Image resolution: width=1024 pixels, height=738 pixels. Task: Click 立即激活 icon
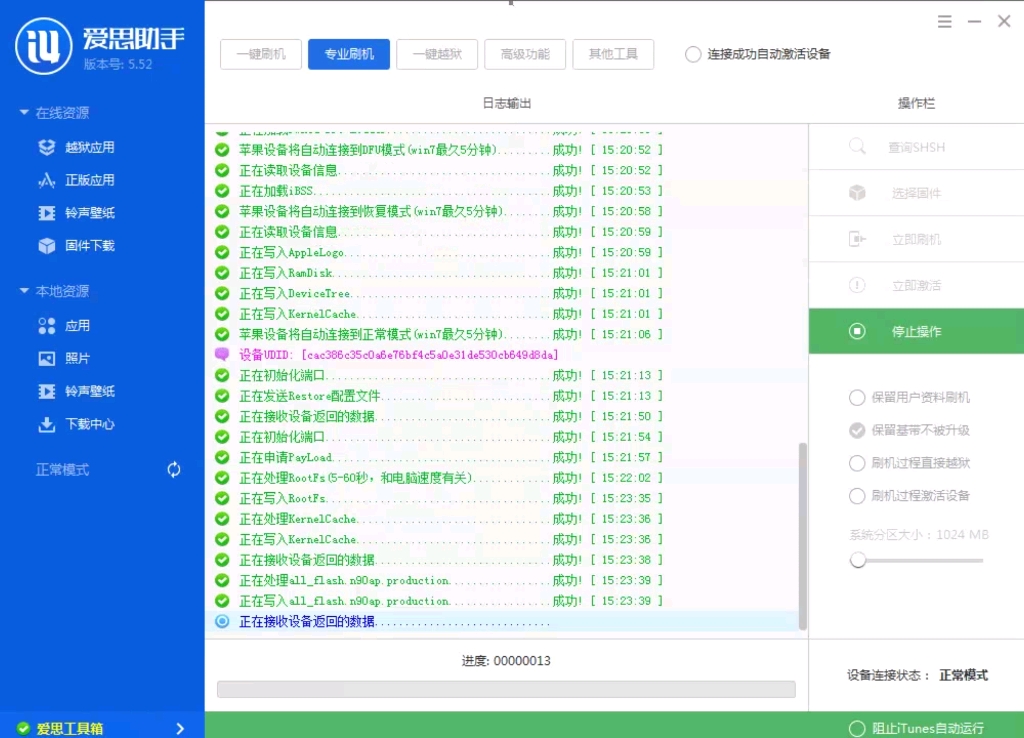coord(857,285)
